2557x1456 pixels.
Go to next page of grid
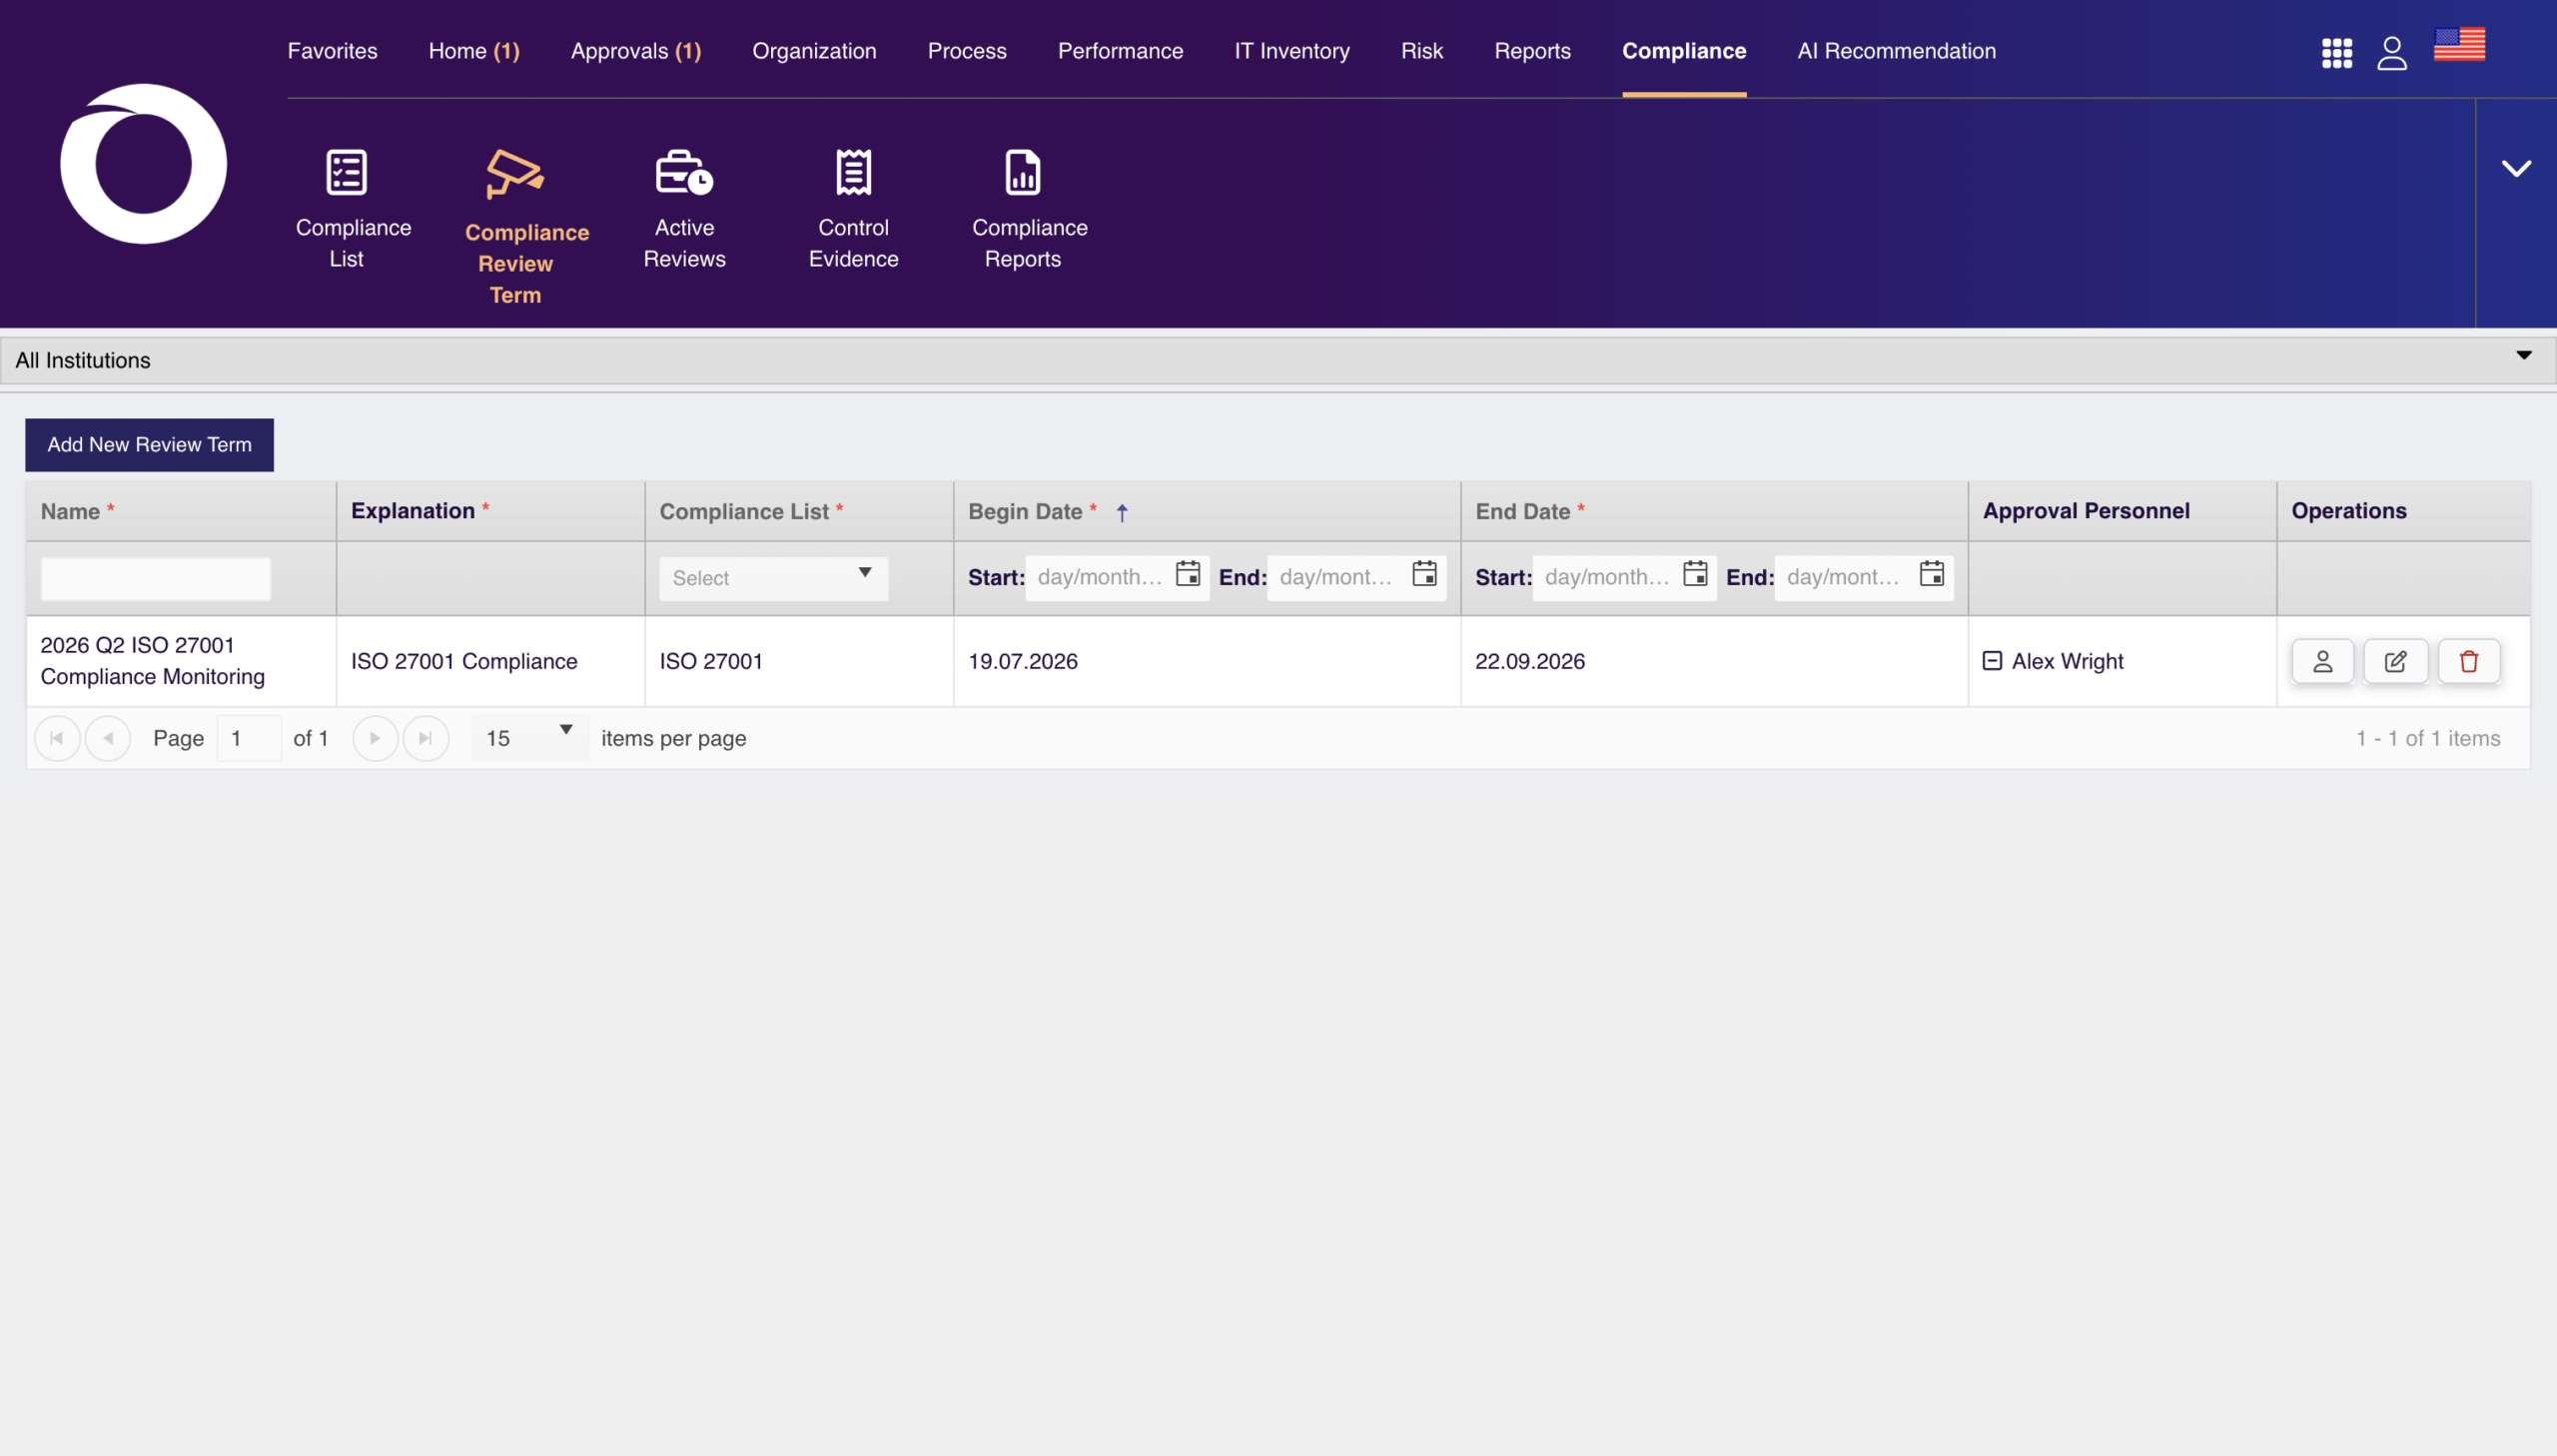click(375, 738)
